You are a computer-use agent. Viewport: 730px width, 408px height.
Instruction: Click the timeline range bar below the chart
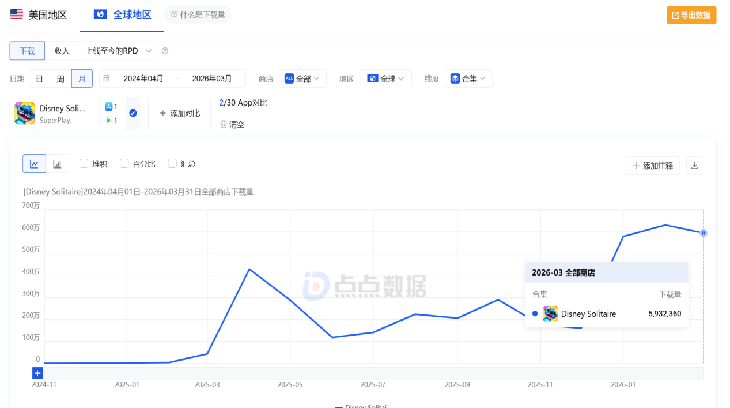(x=370, y=373)
